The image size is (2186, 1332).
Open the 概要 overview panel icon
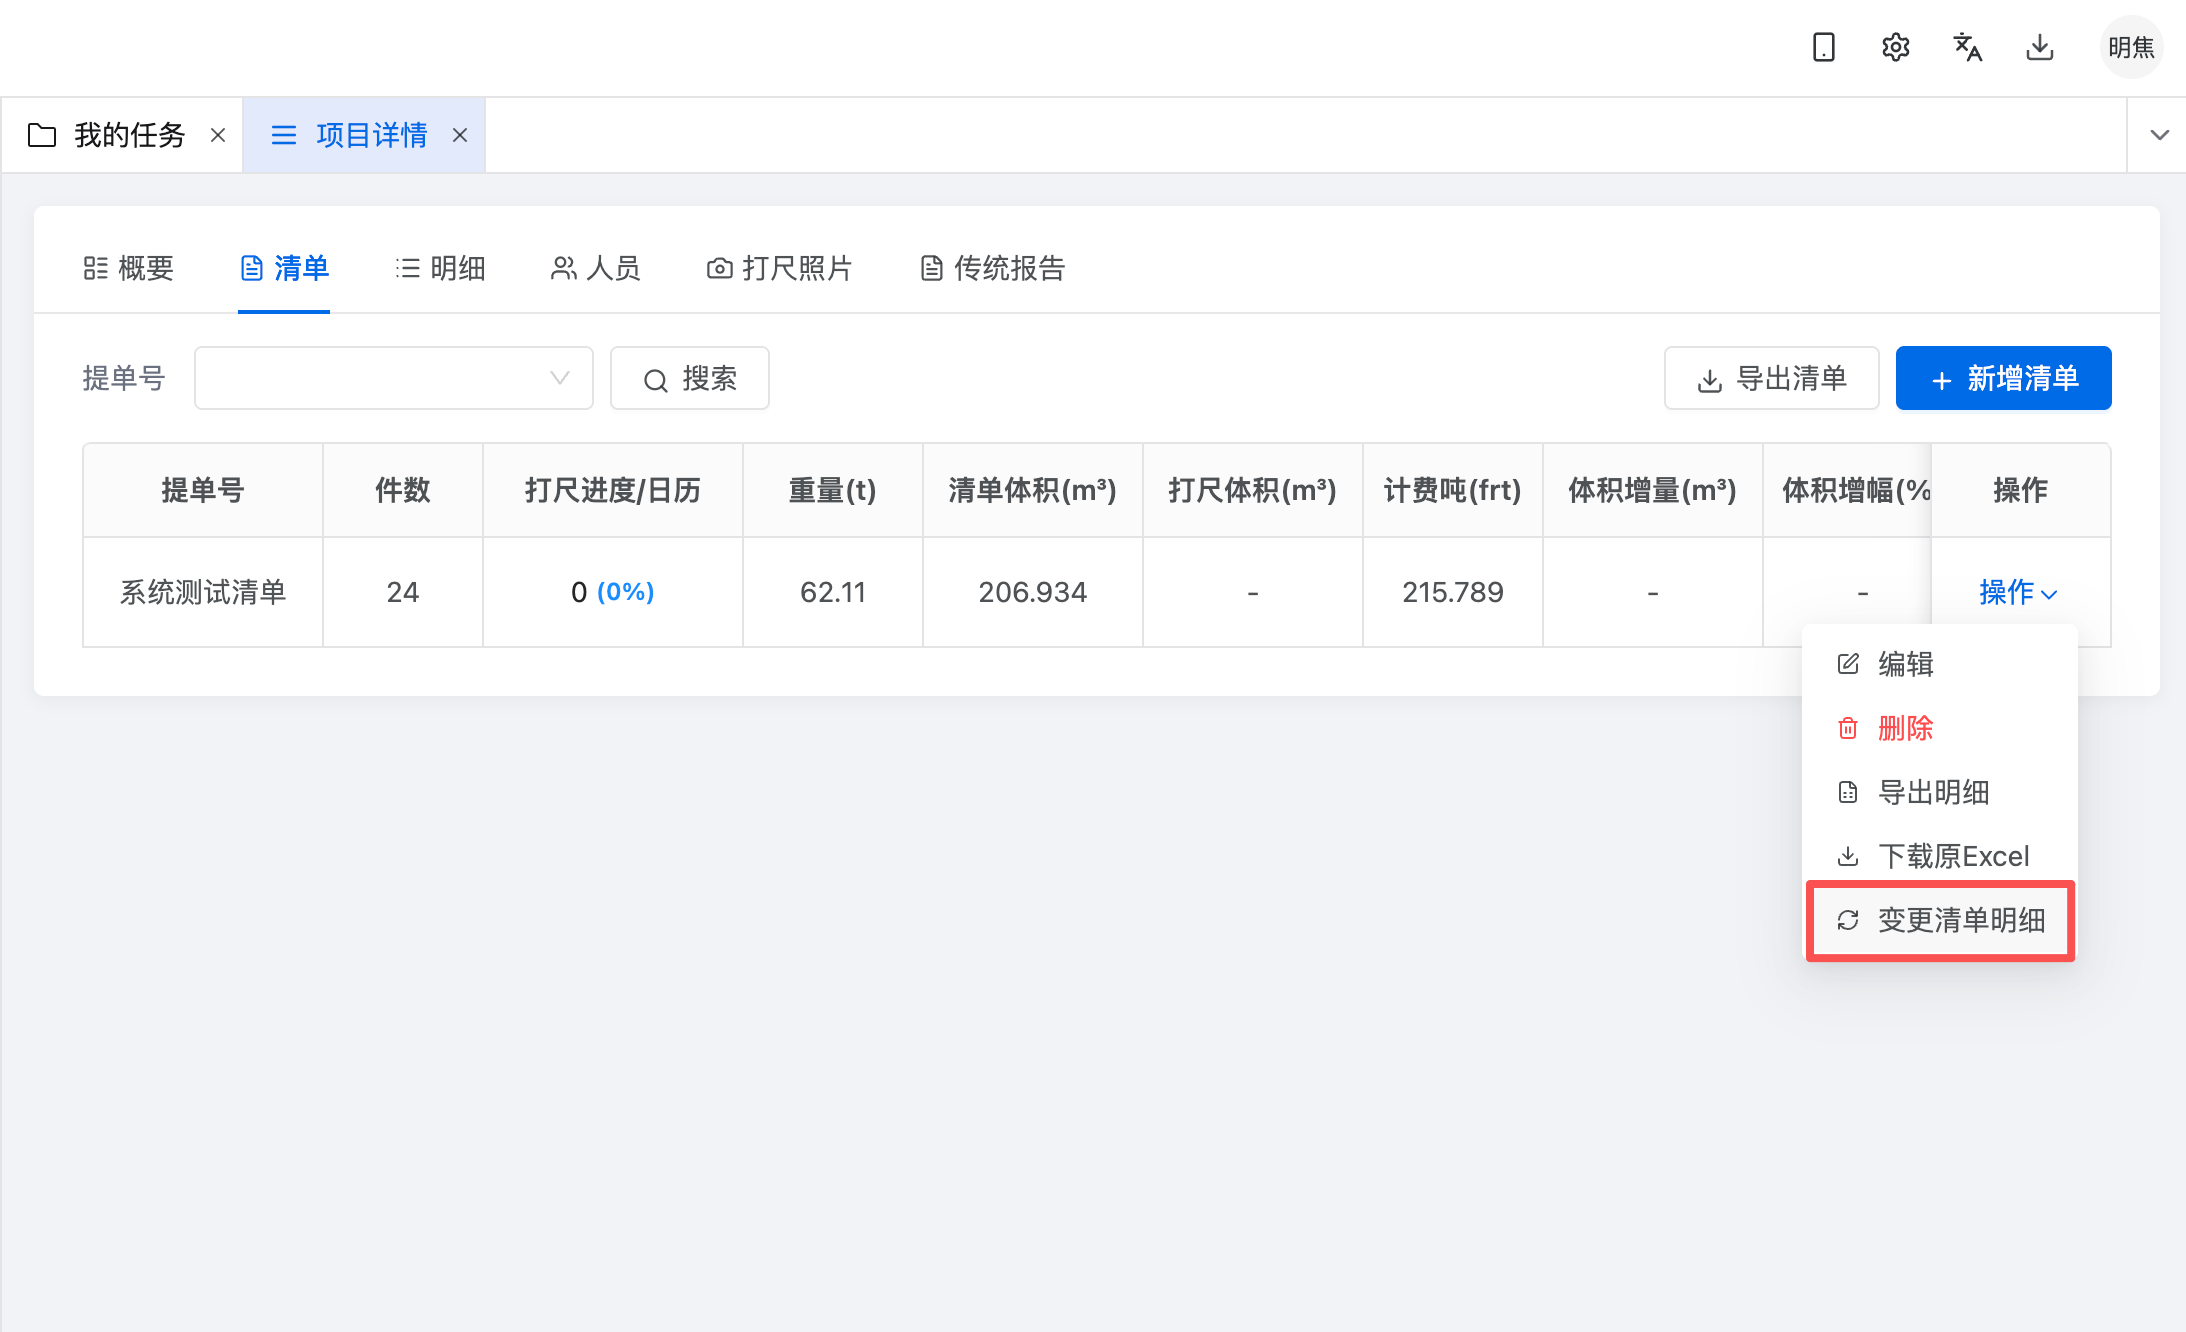point(97,267)
